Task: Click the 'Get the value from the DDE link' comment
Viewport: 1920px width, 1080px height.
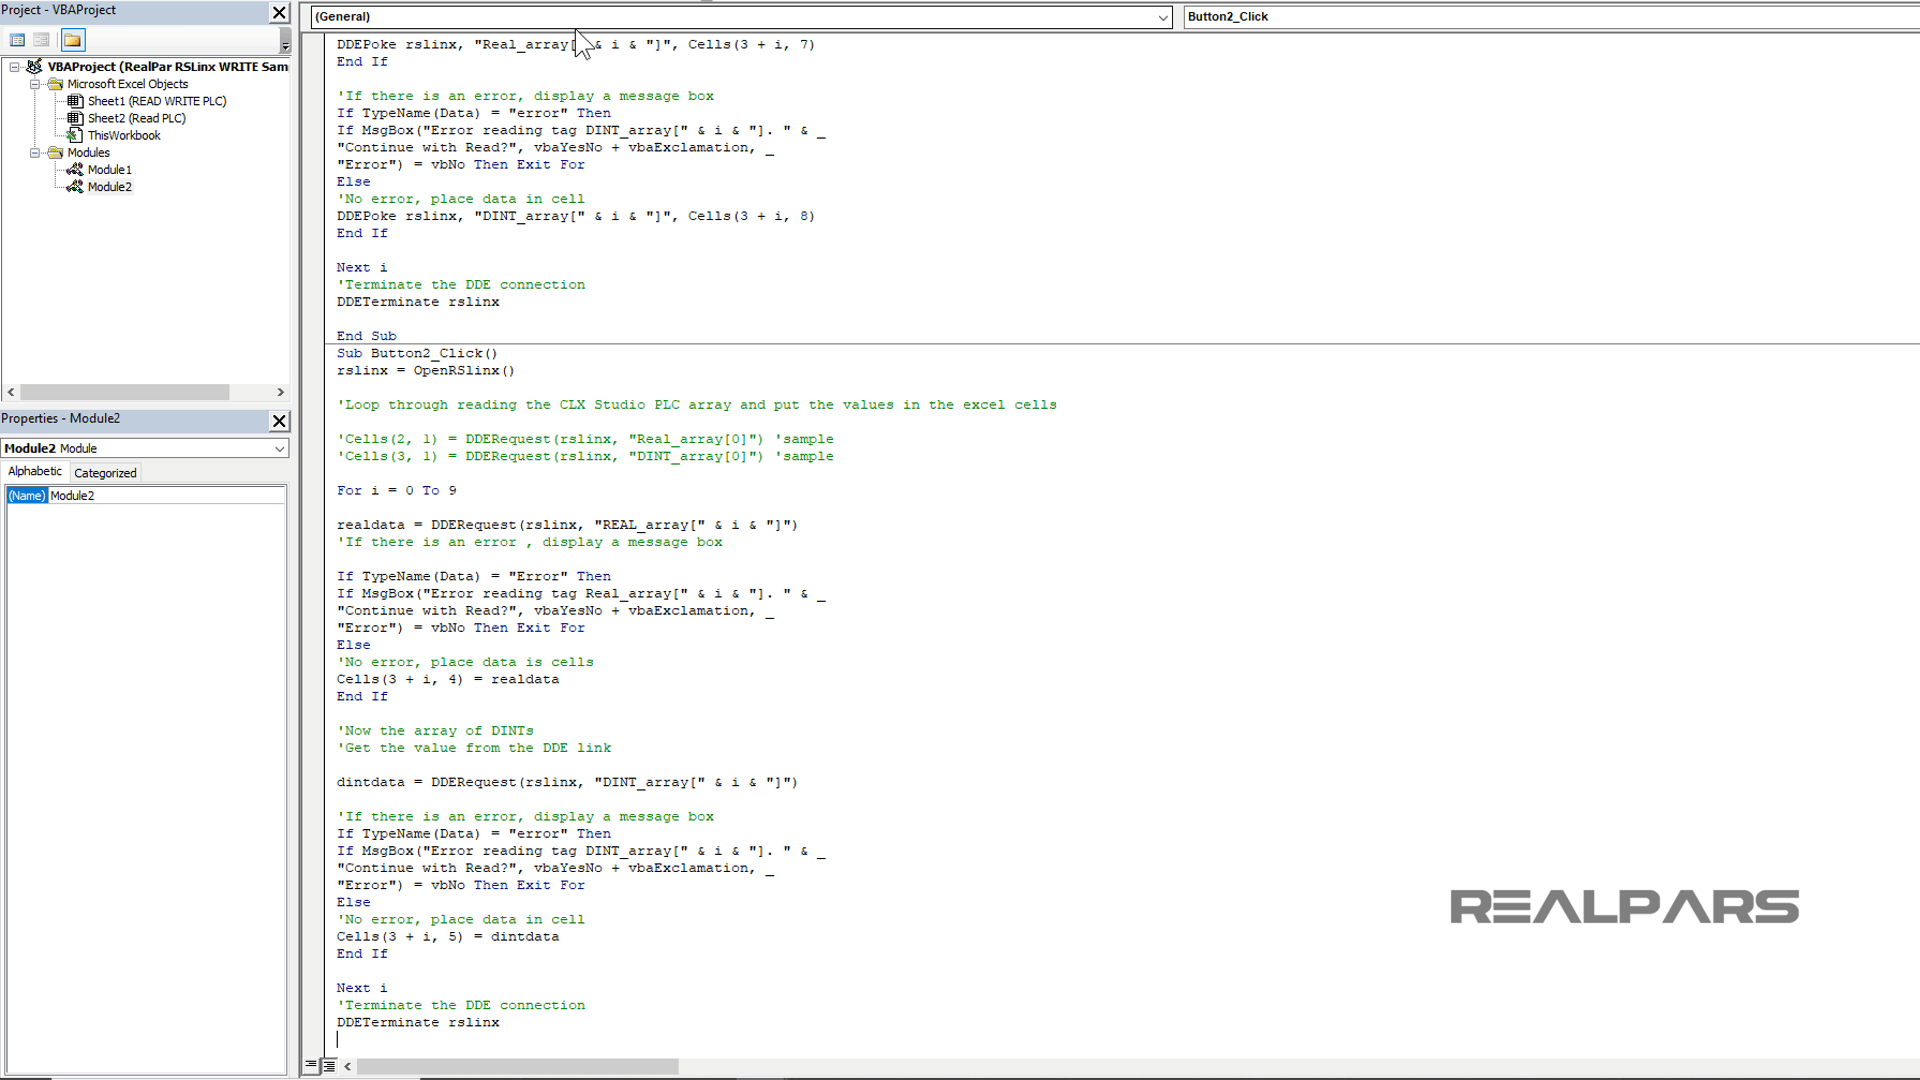Action: tap(473, 748)
